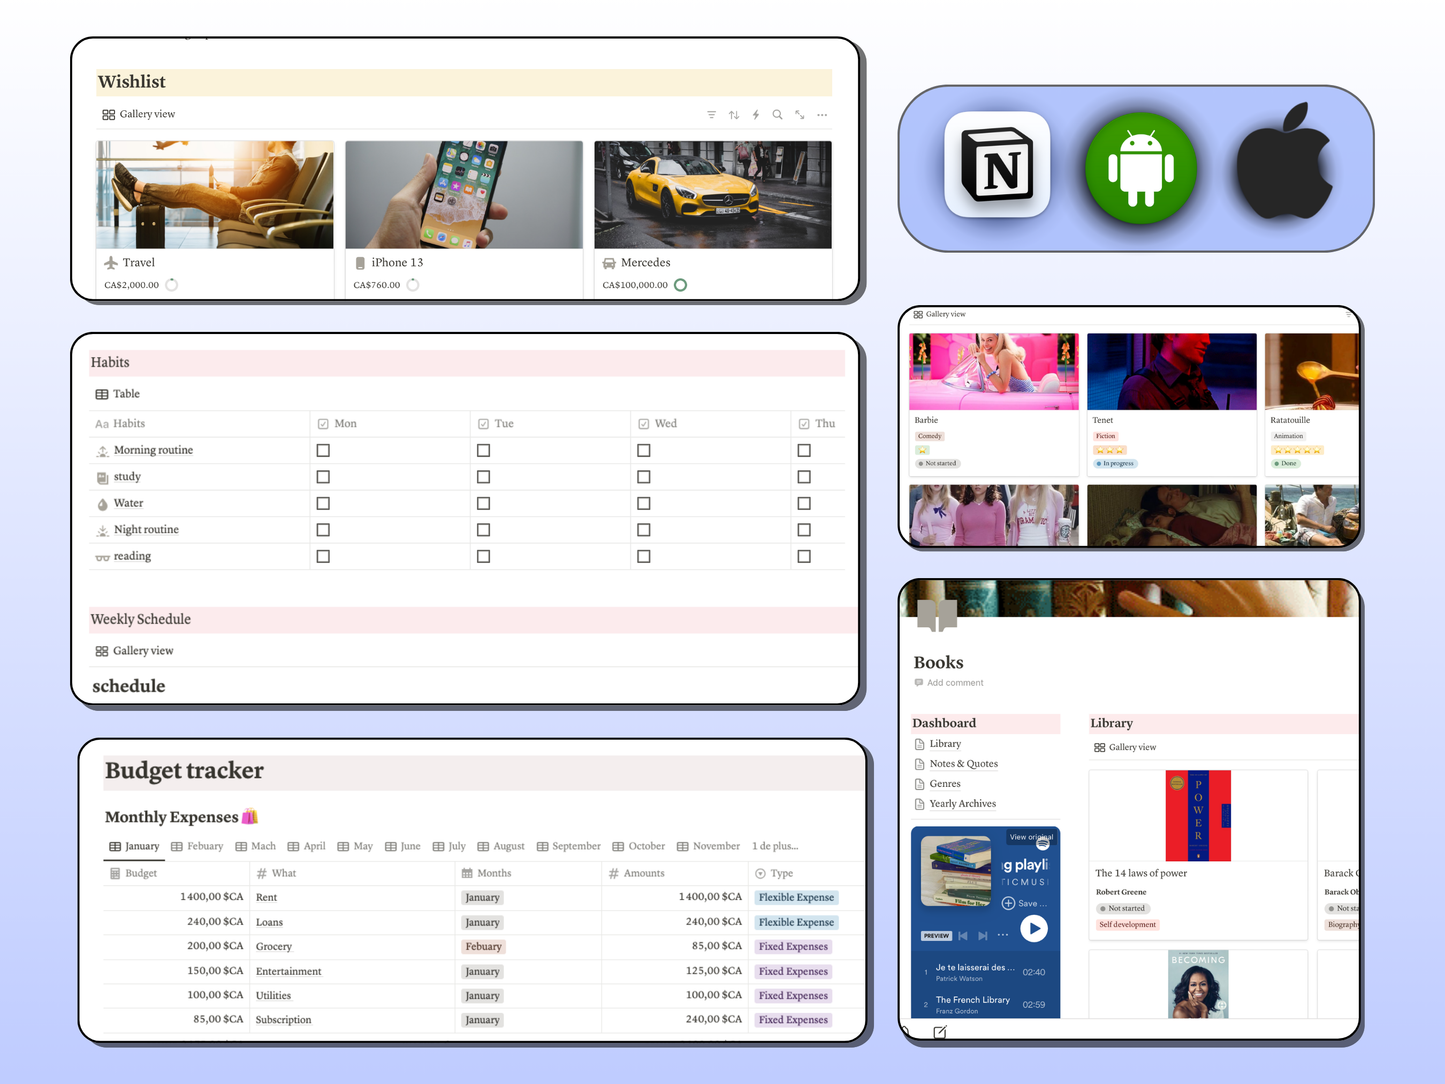Viewport: 1445px width, 1084px height.
Task: Open the three-dot more options in Wishlist
Action: point(822,115)
